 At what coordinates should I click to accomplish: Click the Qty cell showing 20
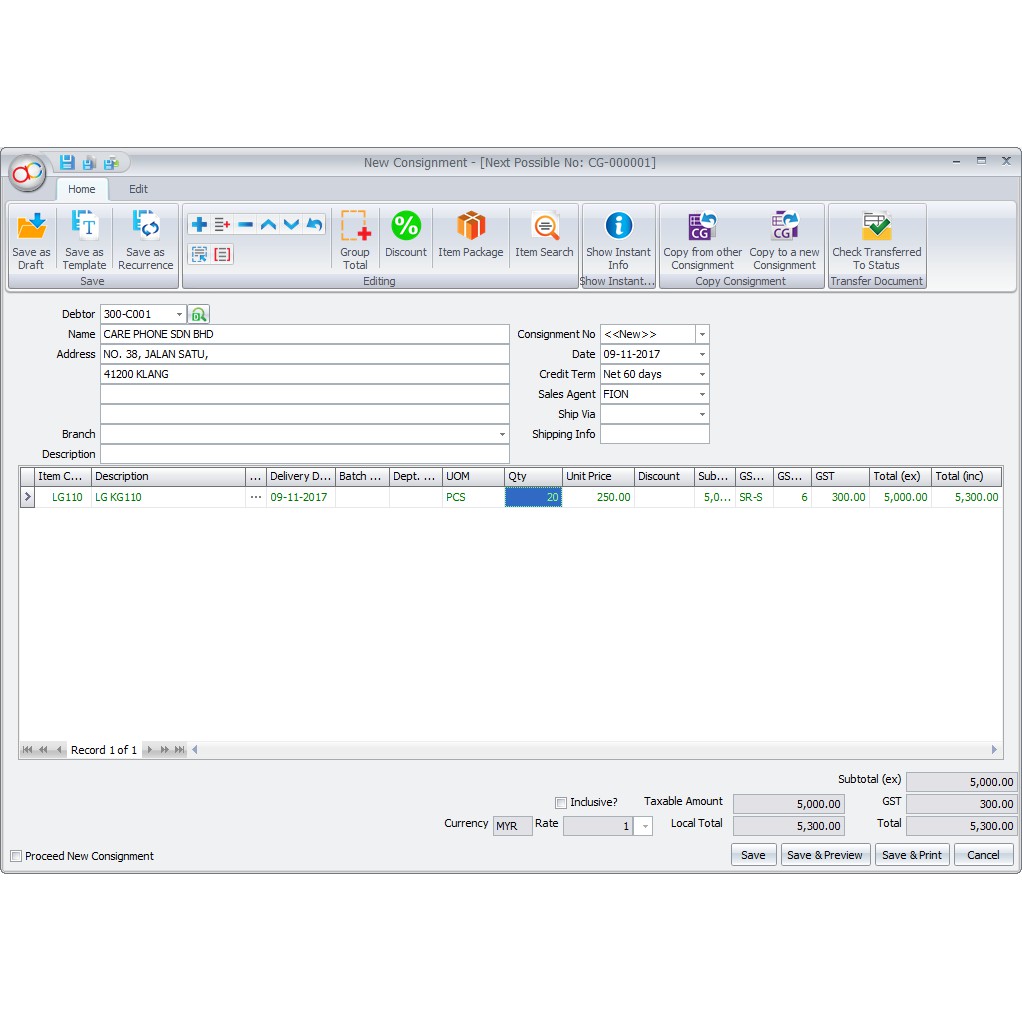point(533,497)
